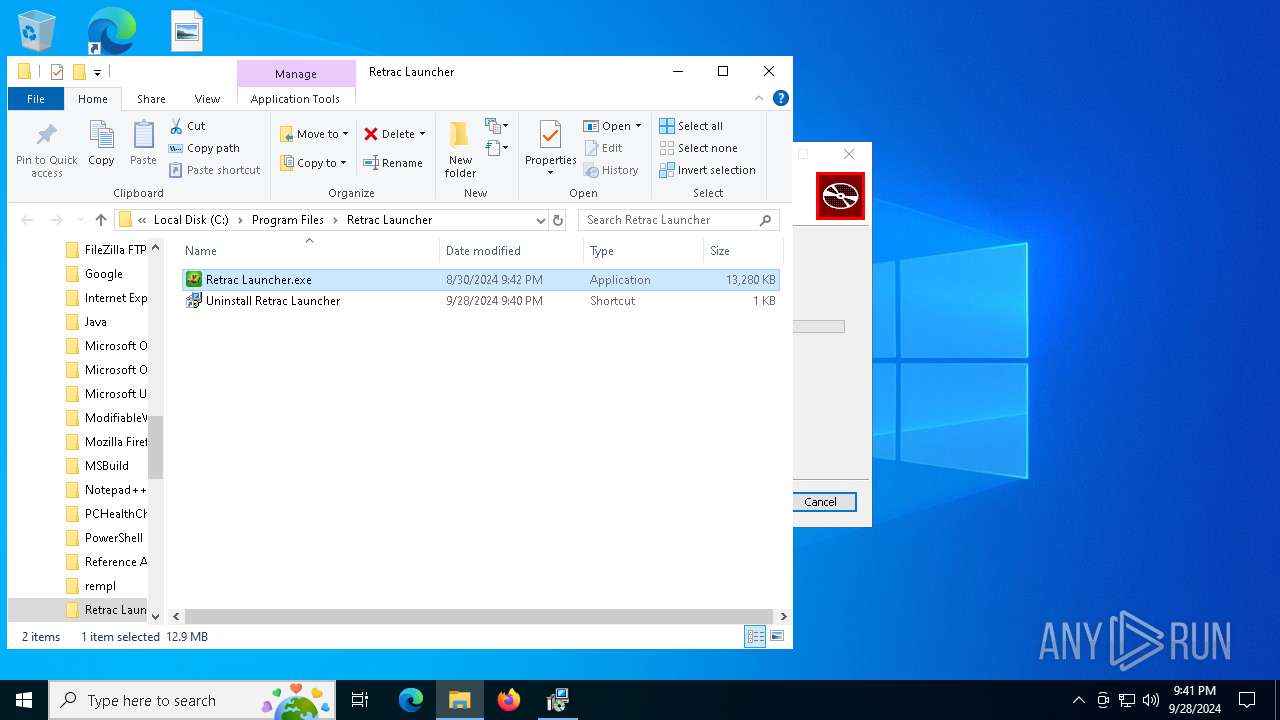Click Invert selection
The width and height of the screenshot is (1280, 720).
707,170
